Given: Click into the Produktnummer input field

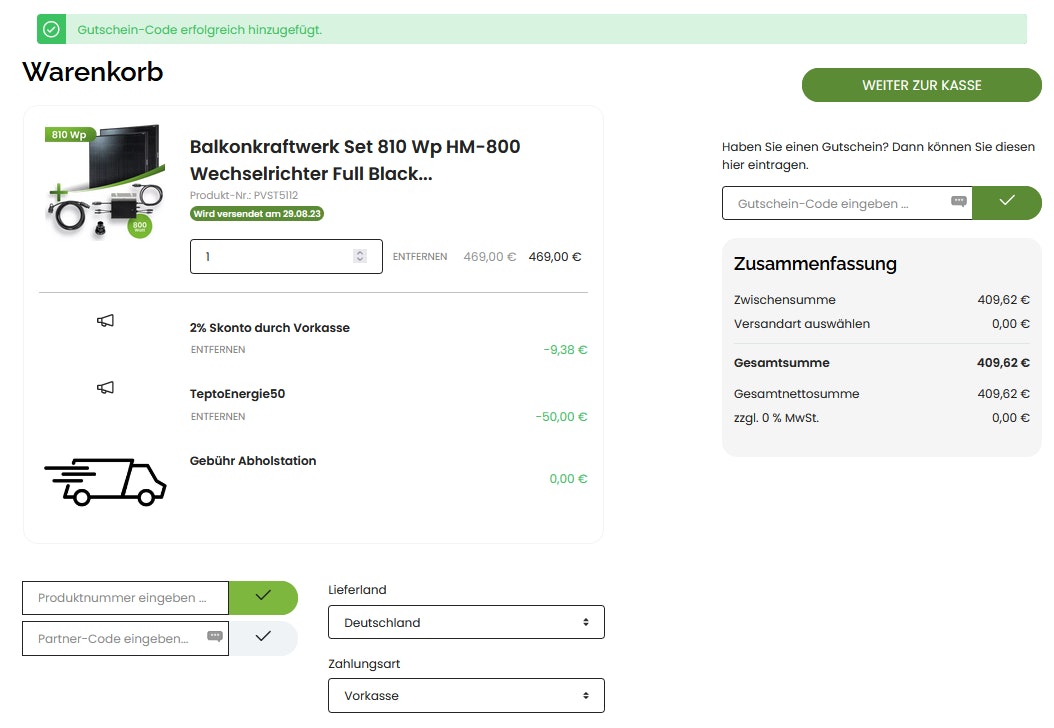Looking at the screenshot, I should pos(125,598).
